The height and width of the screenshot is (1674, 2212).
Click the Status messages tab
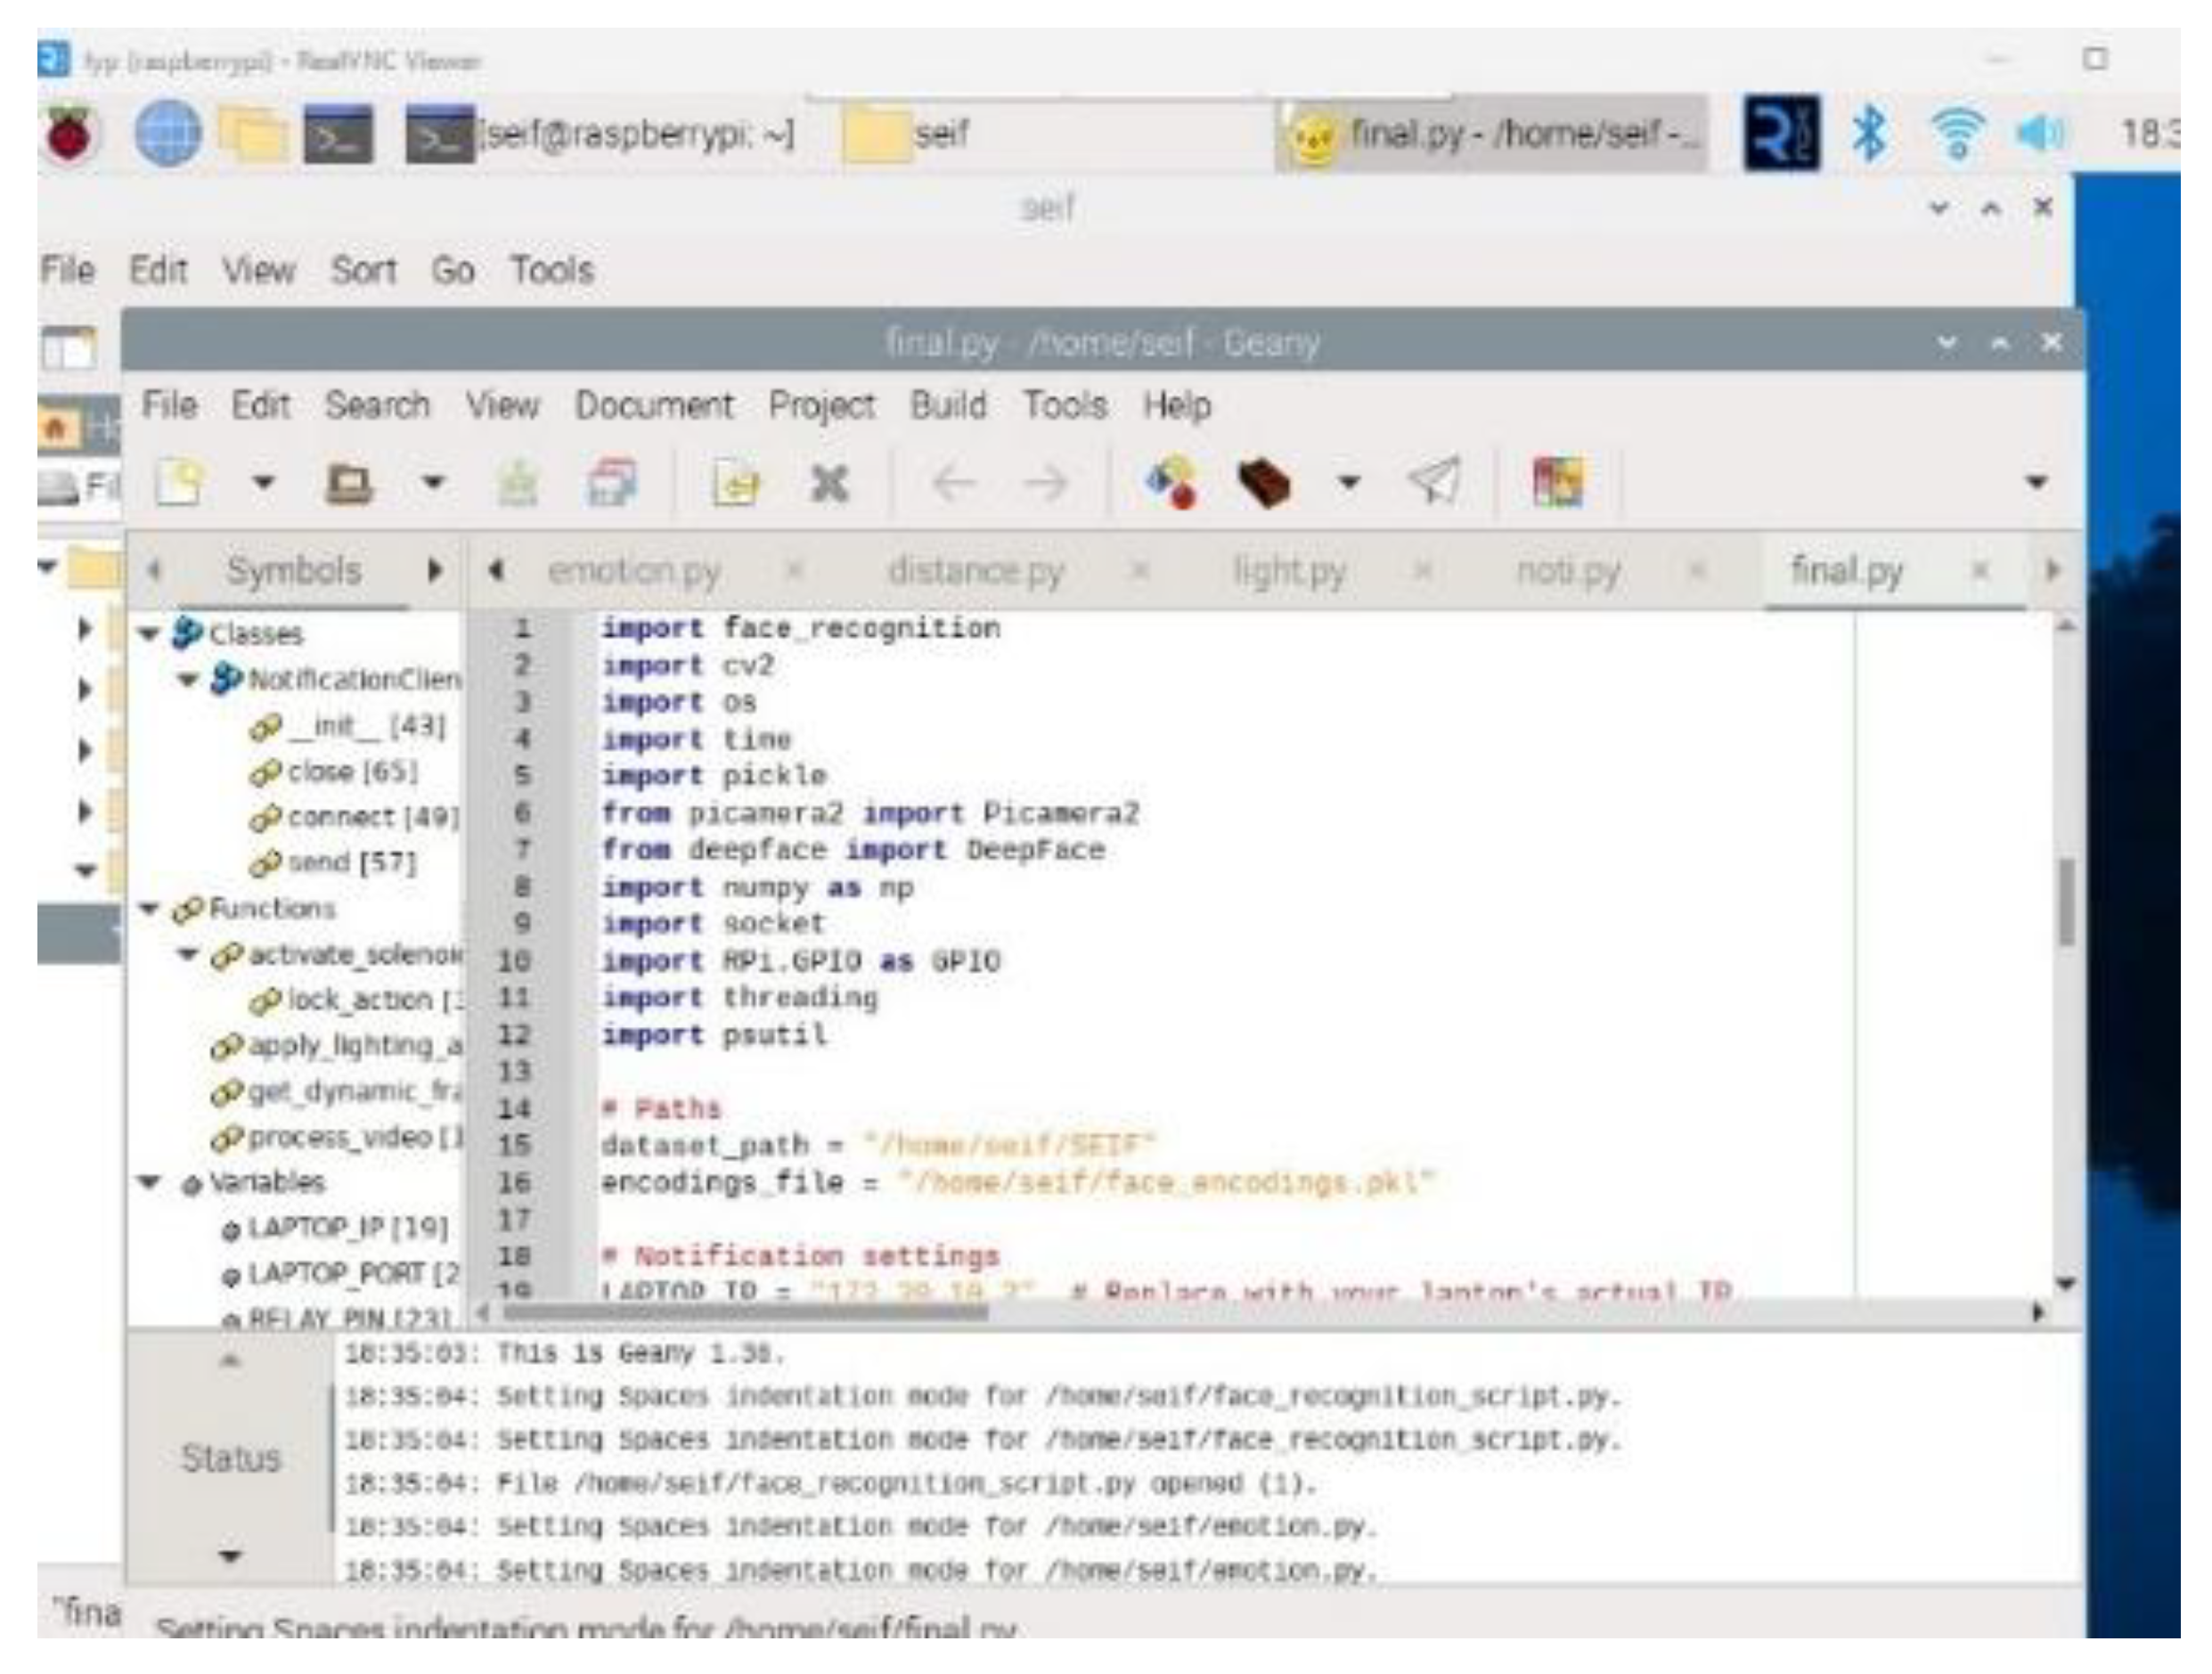click(230, 1458)
